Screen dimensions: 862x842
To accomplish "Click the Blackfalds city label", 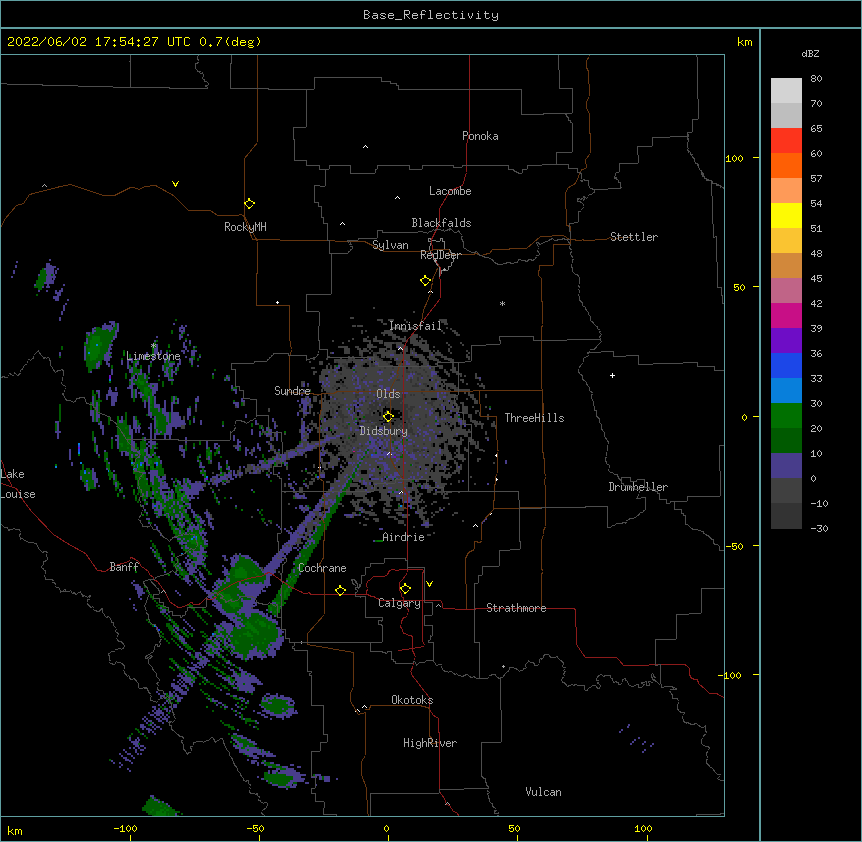I will click(x=441, y=223).
